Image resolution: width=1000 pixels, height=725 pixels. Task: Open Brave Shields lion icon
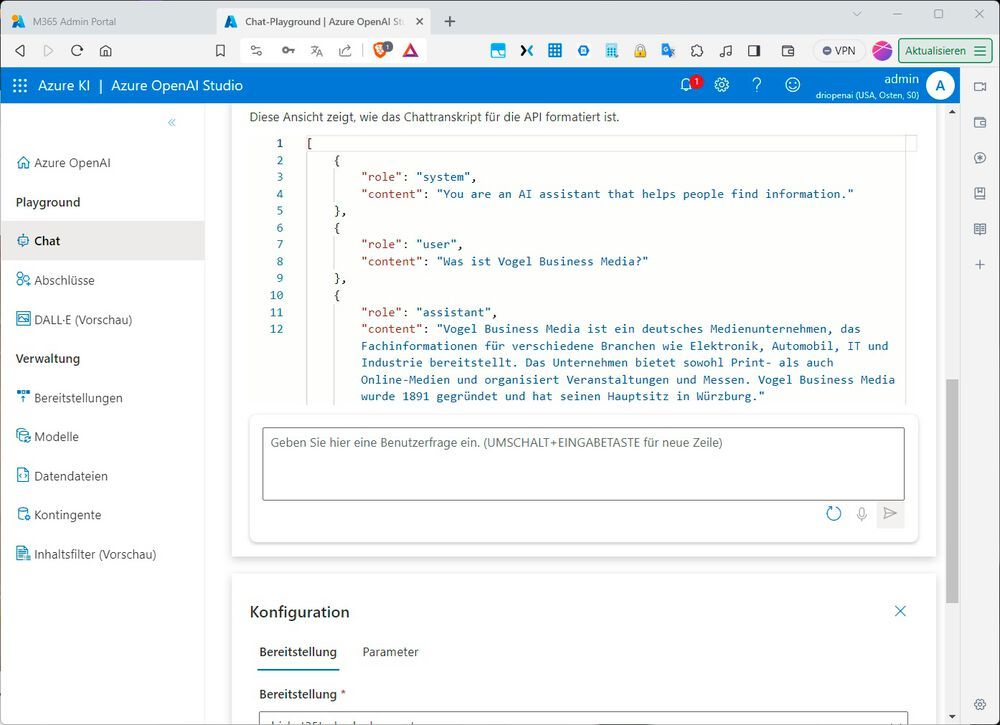point(381,50)
